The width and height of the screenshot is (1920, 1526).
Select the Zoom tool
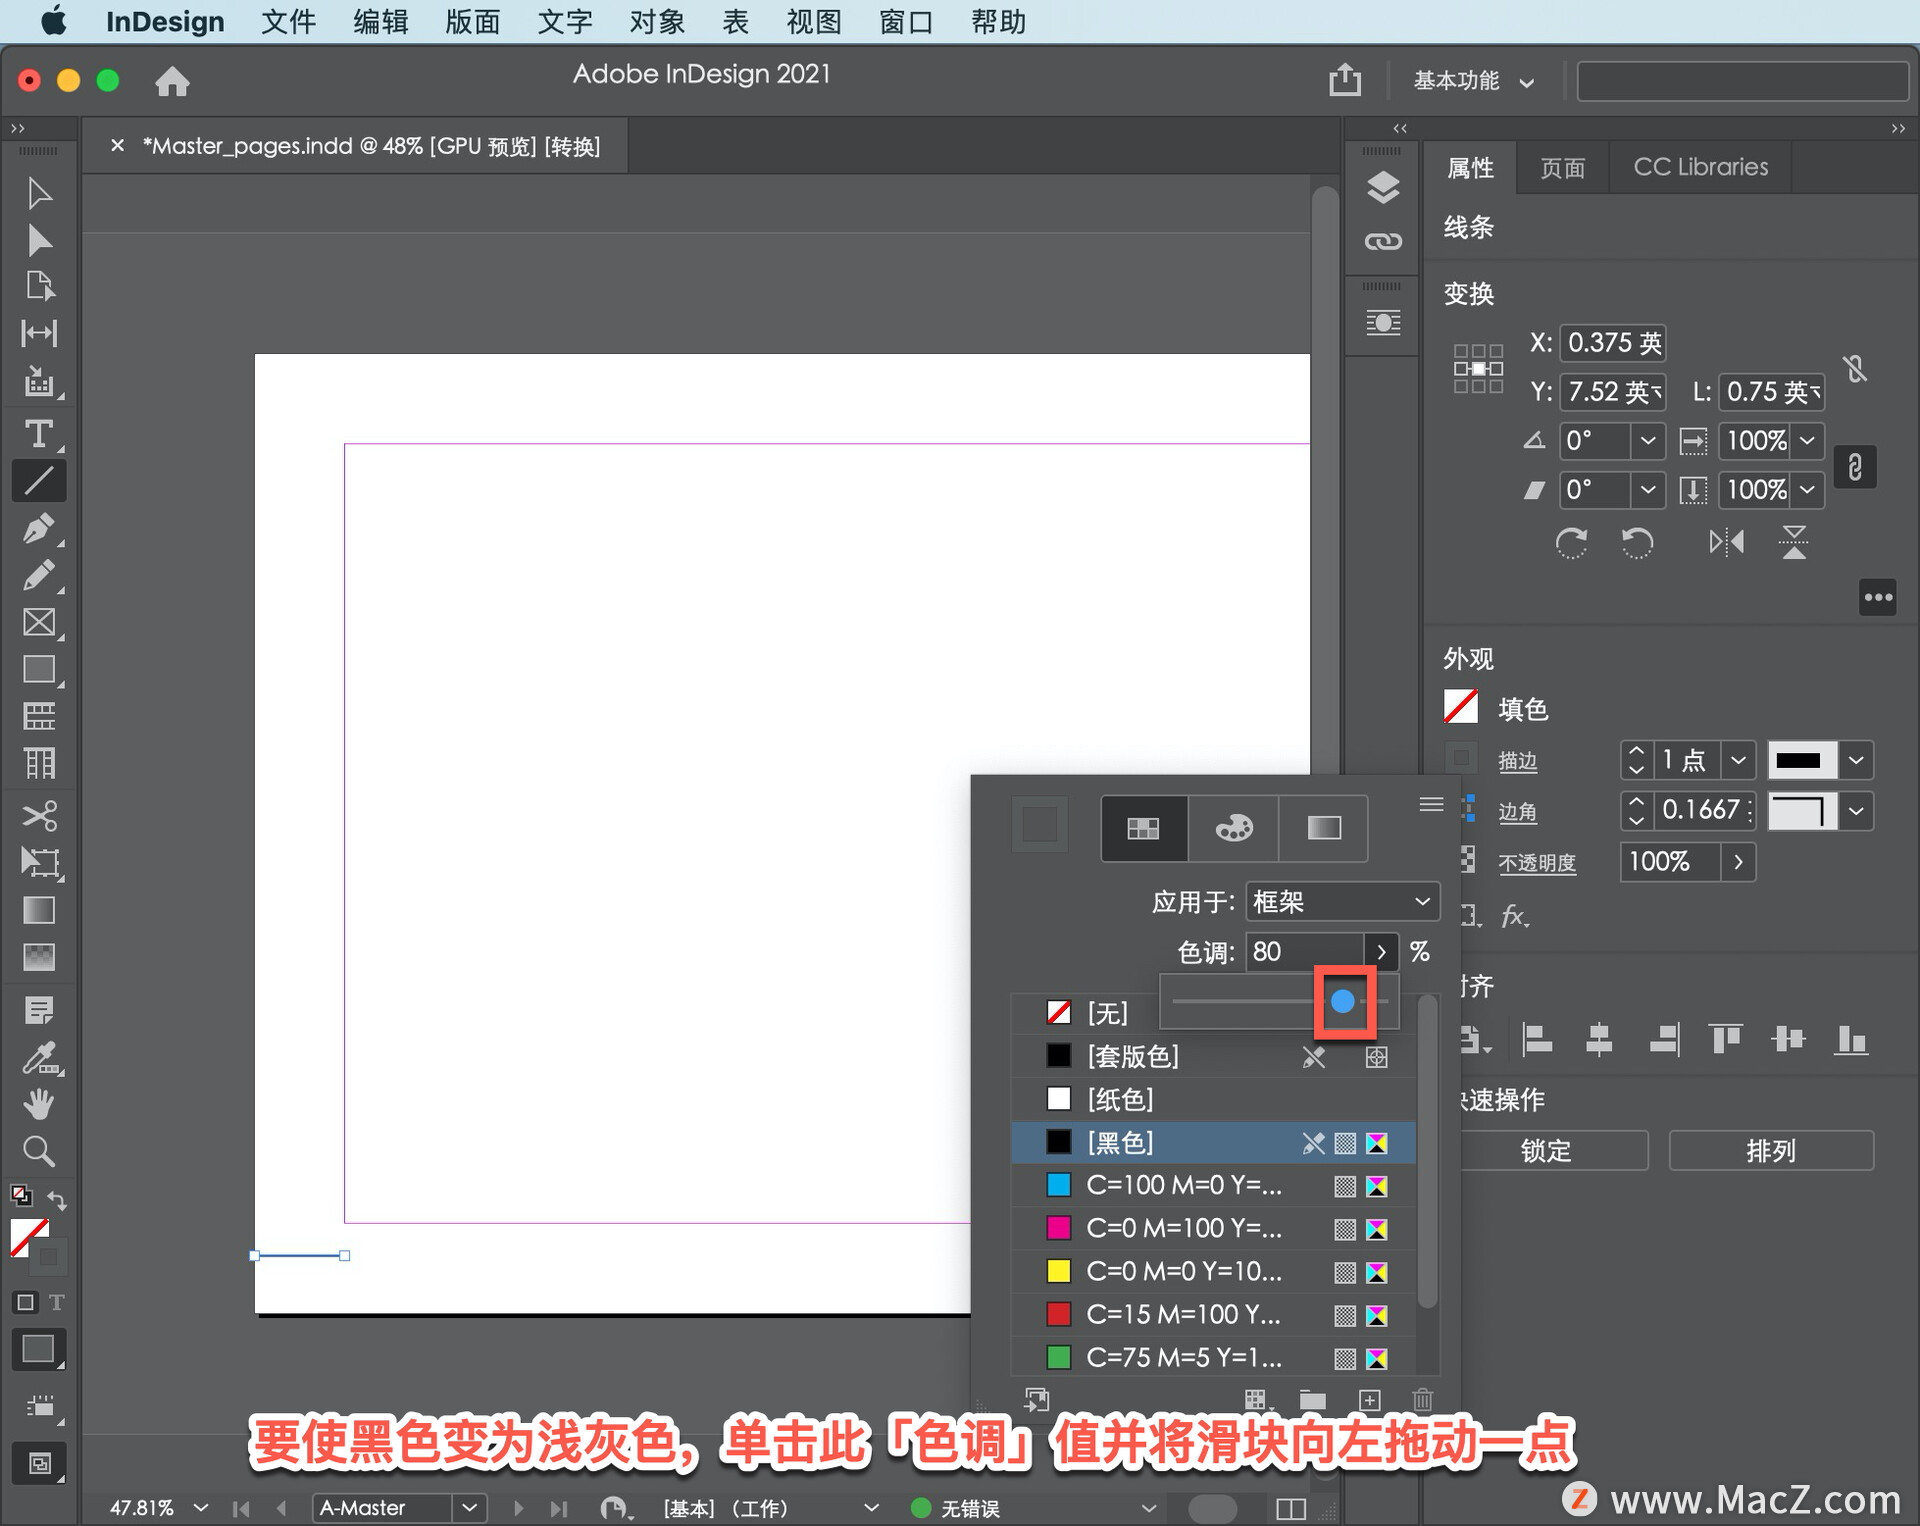(x=39, y=1152)
